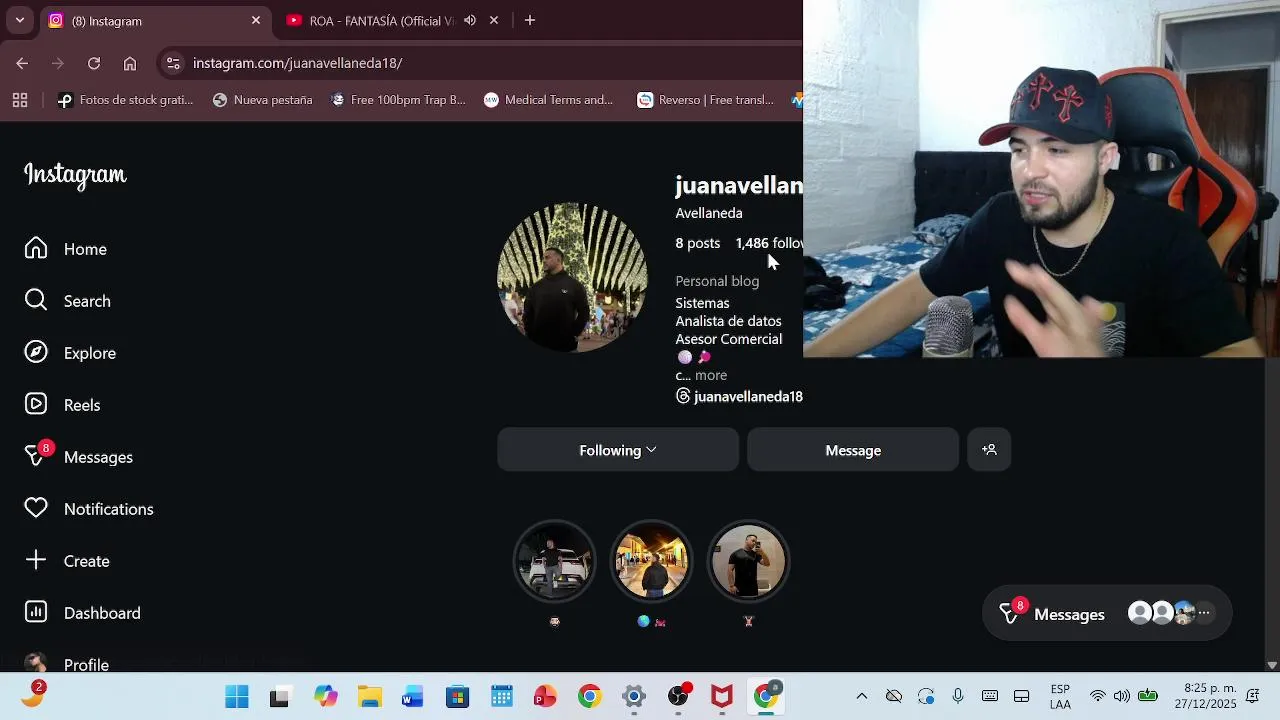This screenshot has width=1280, height=720.
Task: Open the night street story highlight
Action: 651,562
